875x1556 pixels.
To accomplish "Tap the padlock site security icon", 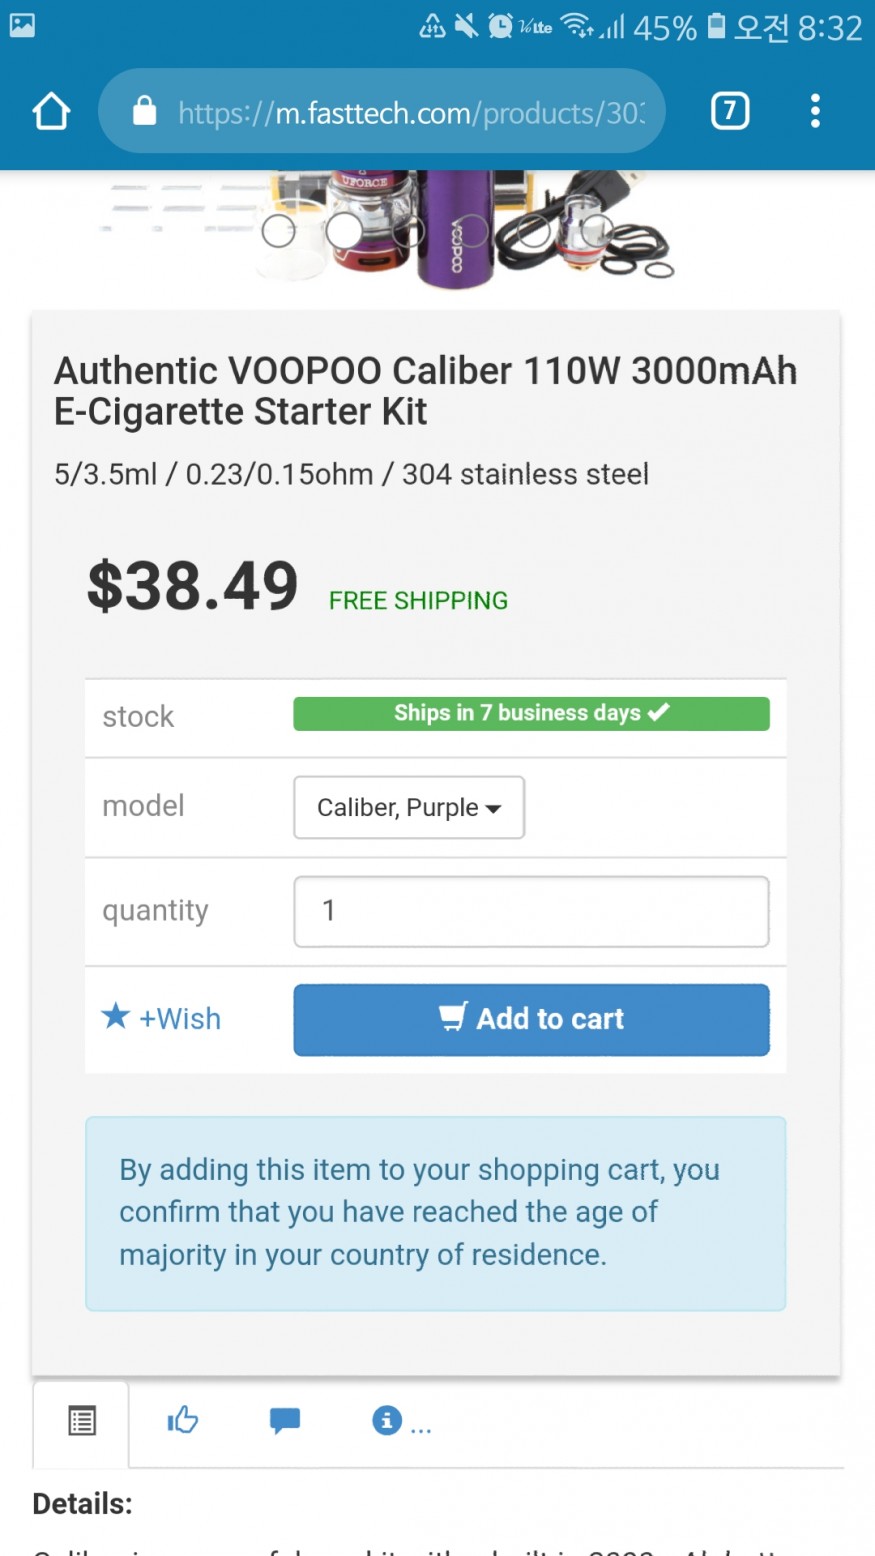I will 145,111.
